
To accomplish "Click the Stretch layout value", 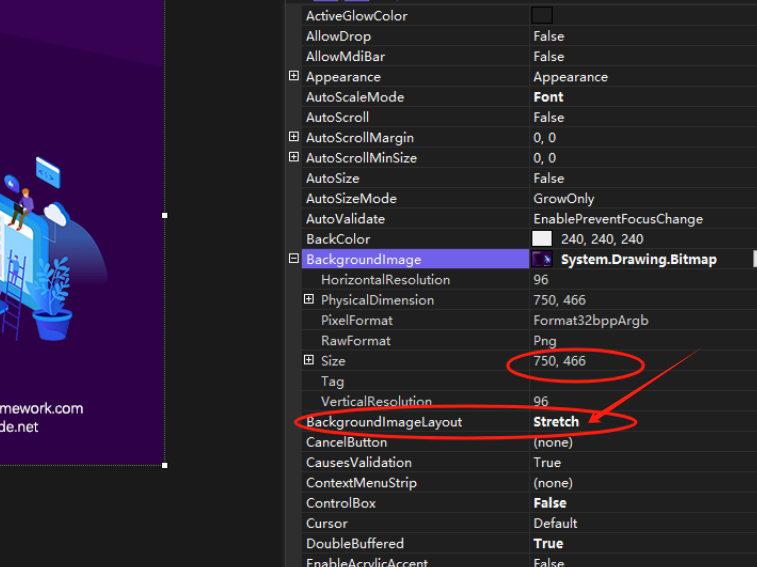I will tap(556, 422).
